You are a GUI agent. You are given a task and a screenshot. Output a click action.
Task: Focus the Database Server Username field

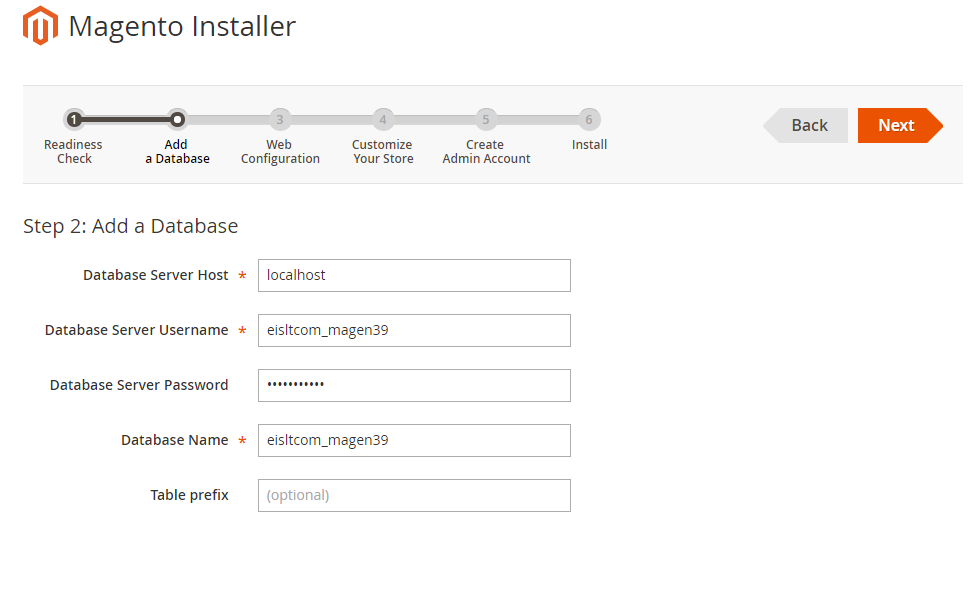414,330
